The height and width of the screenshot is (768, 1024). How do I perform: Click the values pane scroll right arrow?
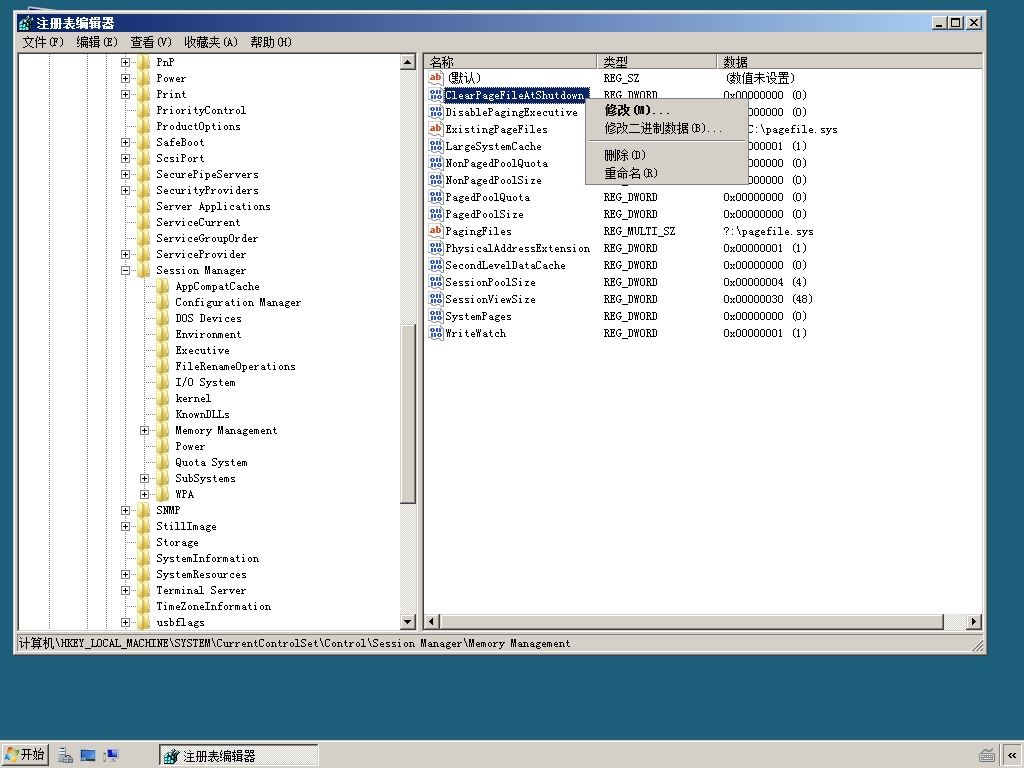point(974,622)
